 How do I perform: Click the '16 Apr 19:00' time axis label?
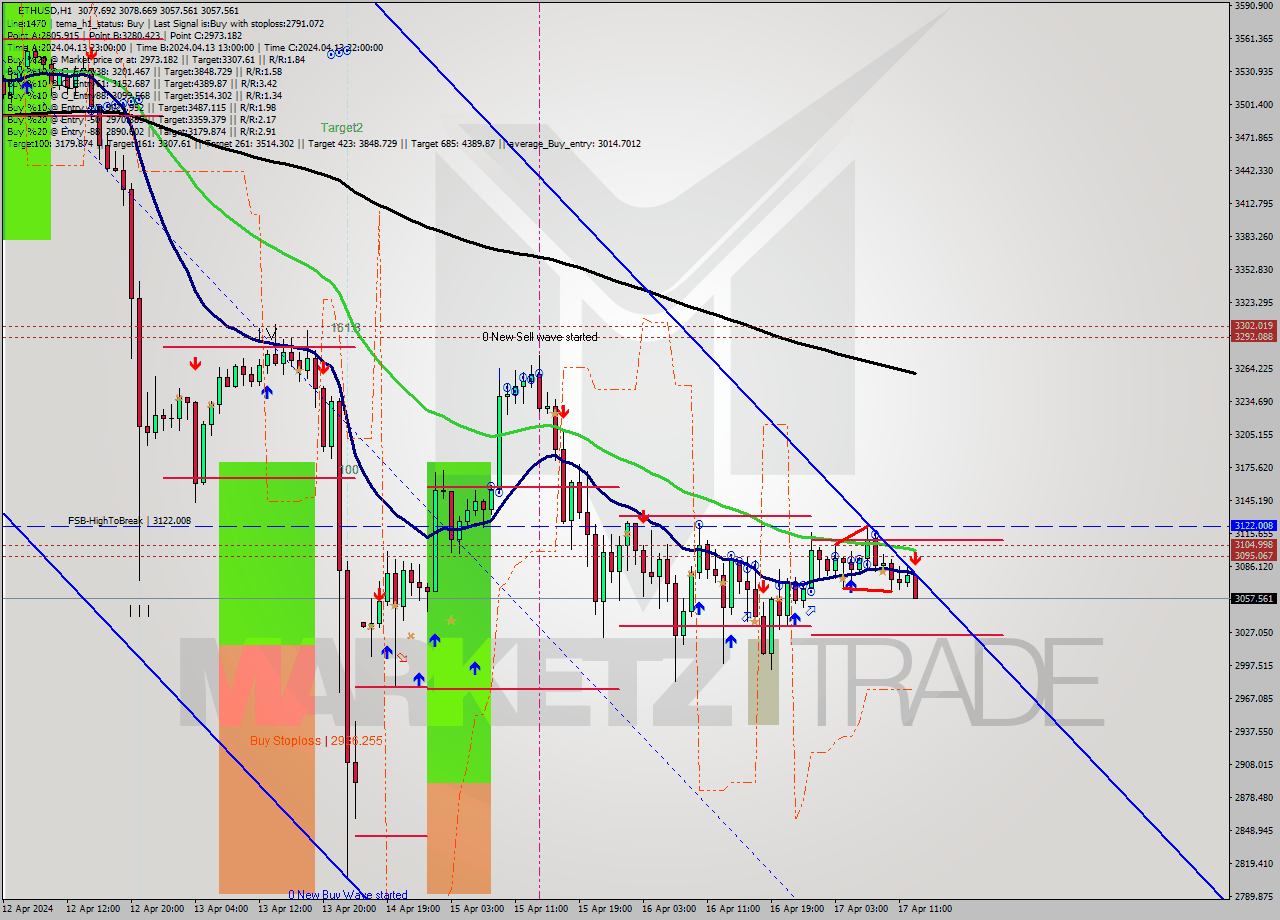(797, 909)
